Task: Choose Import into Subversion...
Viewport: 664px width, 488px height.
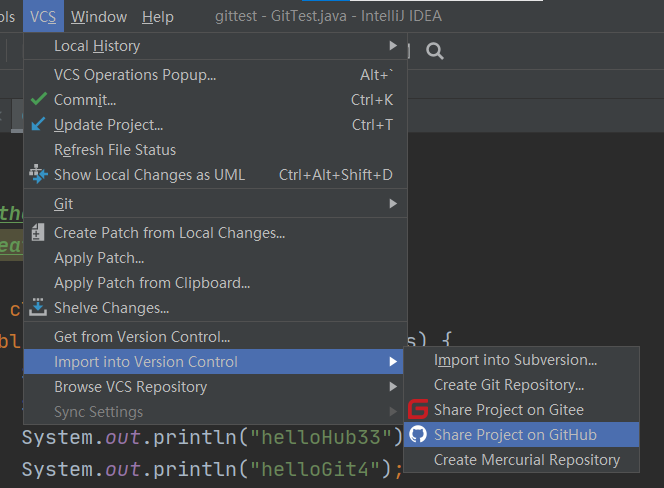Action: tap(522, 360)
